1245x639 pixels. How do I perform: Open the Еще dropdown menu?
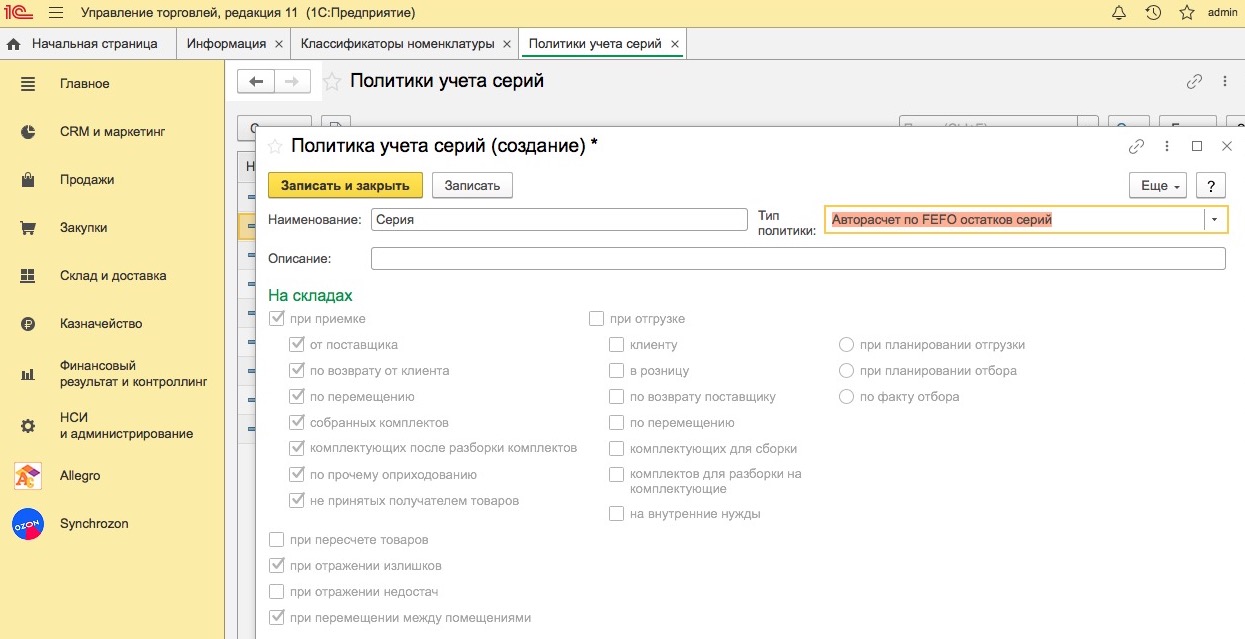tap(1157, 186)
